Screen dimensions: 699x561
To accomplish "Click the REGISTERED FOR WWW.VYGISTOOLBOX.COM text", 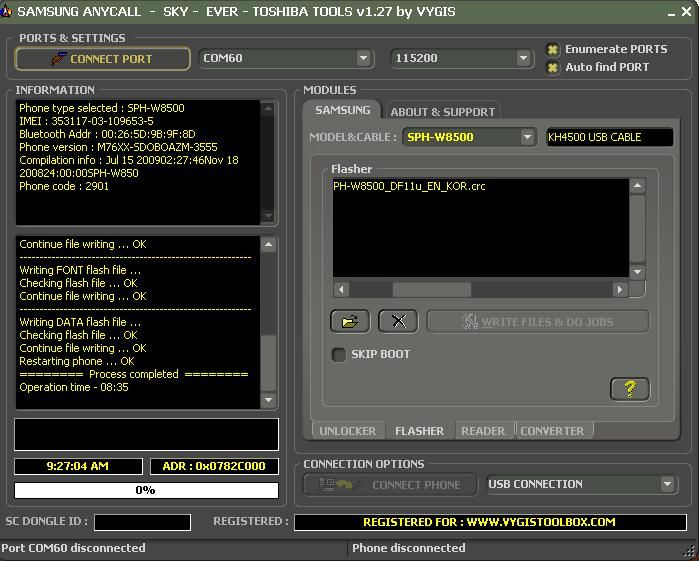I will (489, 522).
